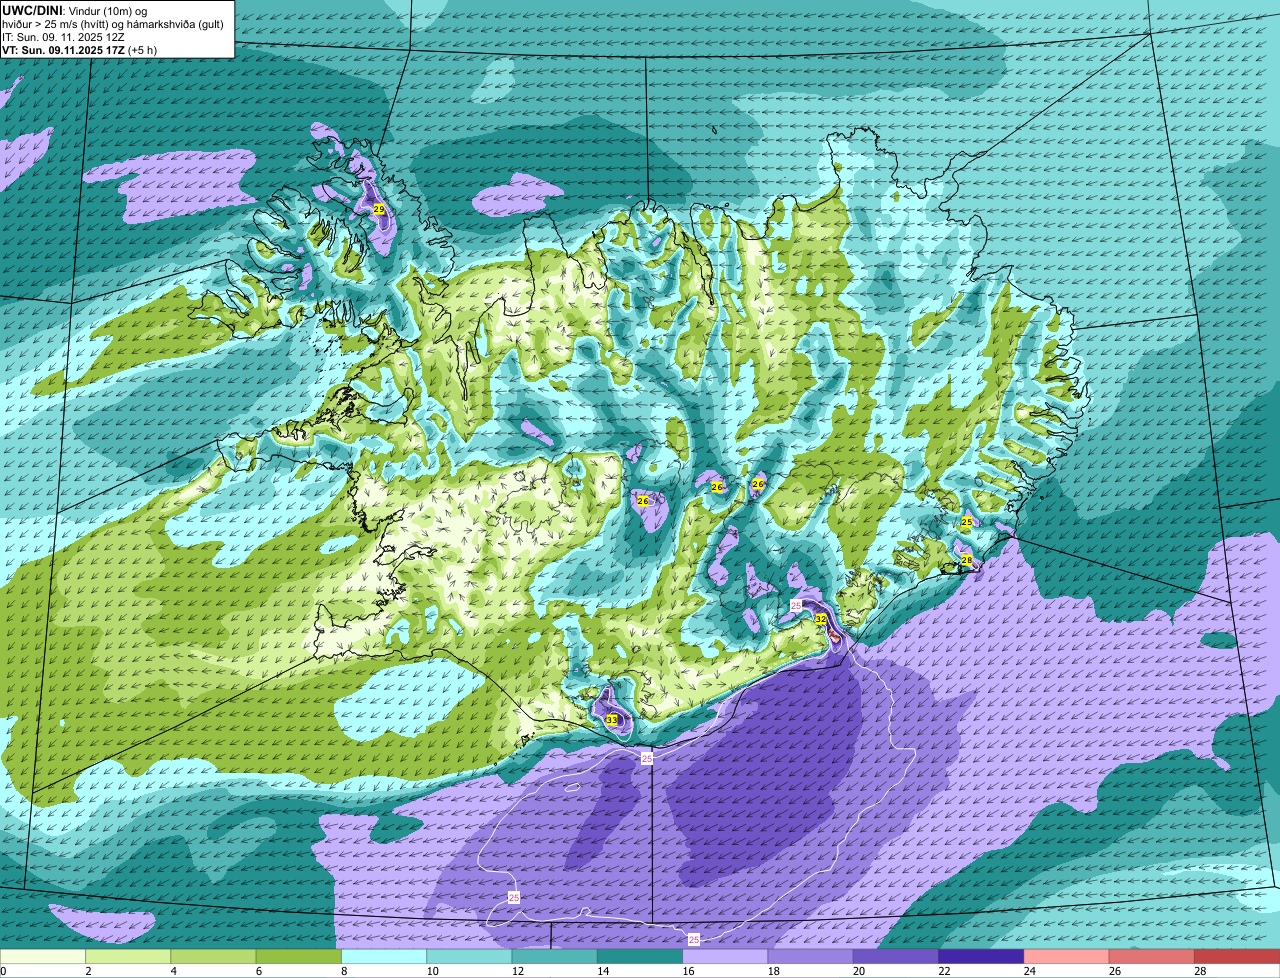Image resolution: width=1280 pixels, height=978 pixels.
Task: Click the yellow gust marker labeled 32
Action: (x=821, y=619)
